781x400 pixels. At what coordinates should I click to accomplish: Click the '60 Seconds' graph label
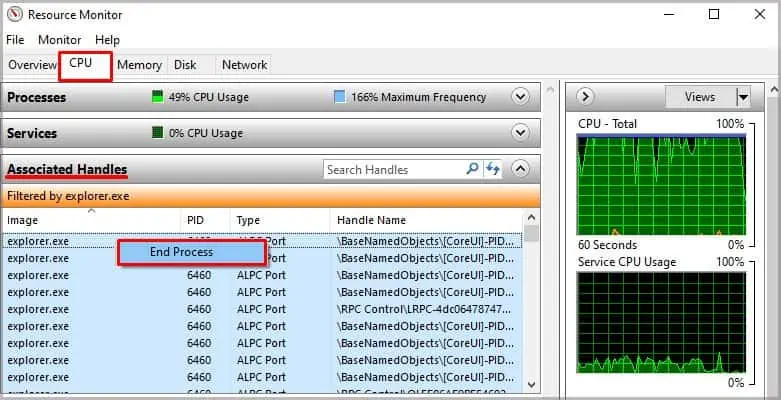click(x=607, y=245)
